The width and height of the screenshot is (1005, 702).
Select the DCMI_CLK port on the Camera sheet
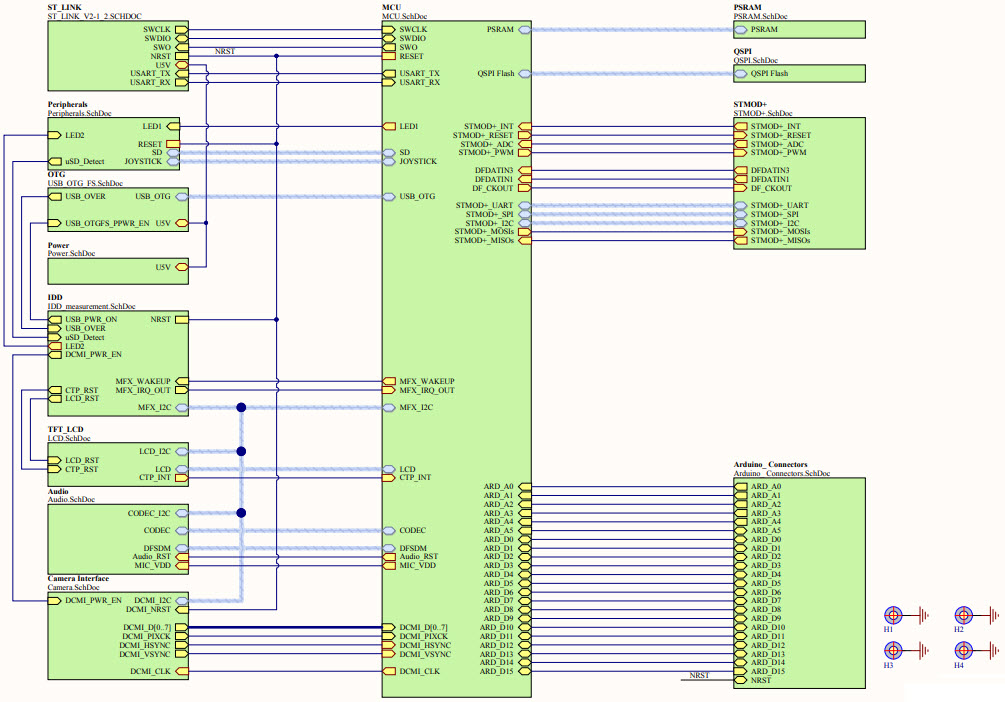pyautogui.click(x=151, y=672)
